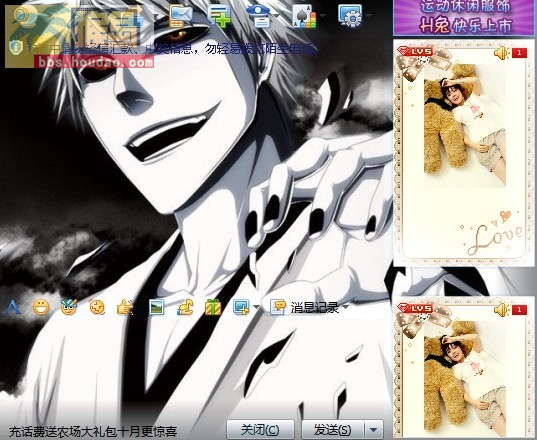The image size is (537, 440).
Task: Open the application settings monitor-gear icon
Action: pyautogui.click(x=350, y=15)
